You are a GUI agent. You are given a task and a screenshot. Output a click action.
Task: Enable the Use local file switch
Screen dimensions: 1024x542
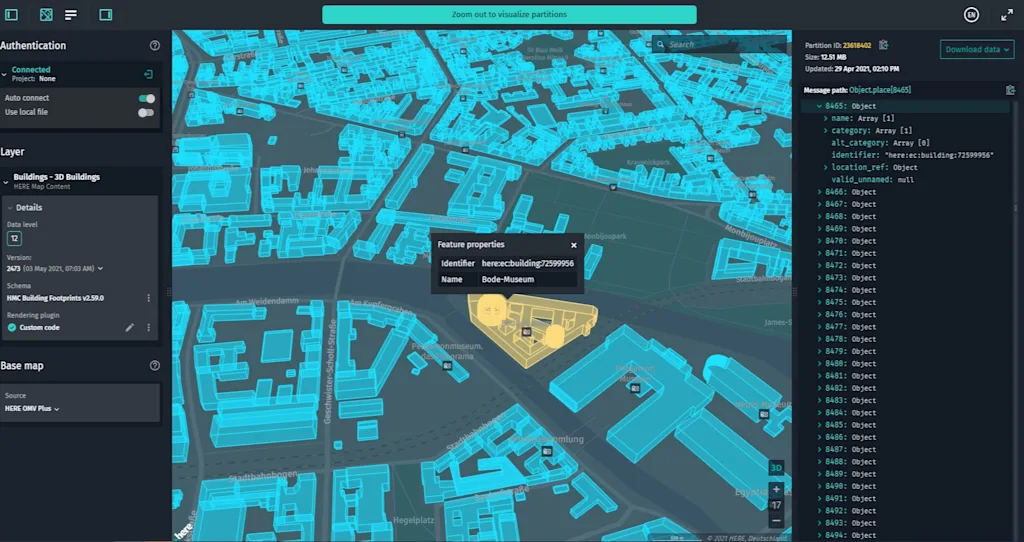coord(147,112)
